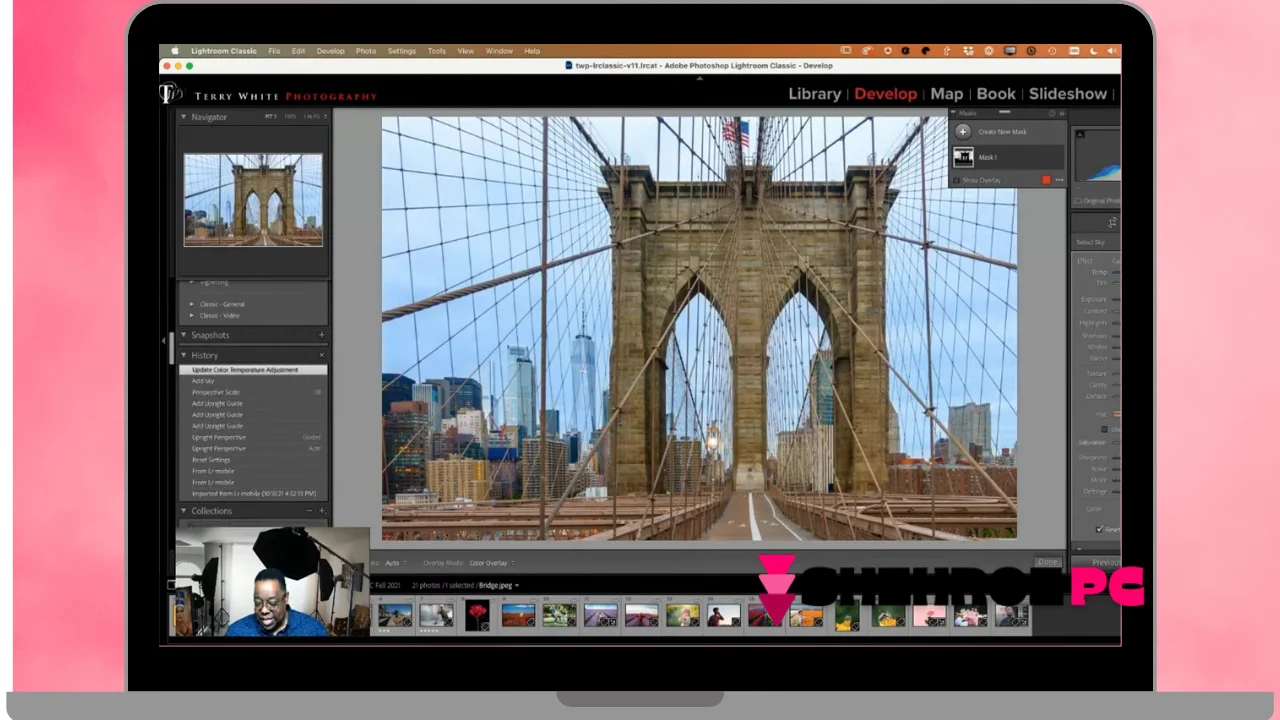1280x720 pixels.
Task: Switch to the Library module
Action: coord(814,94)
